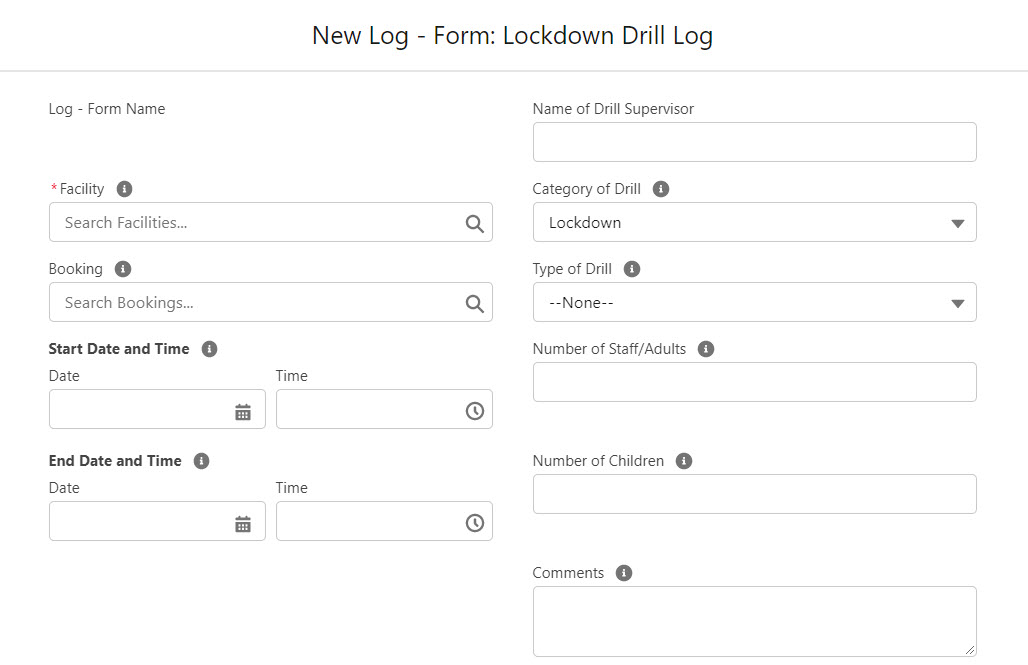Viewport: 1028px width, 665px height.
Task: Click the Start Date and Time info icon
Action: click(x=209, y=348)
